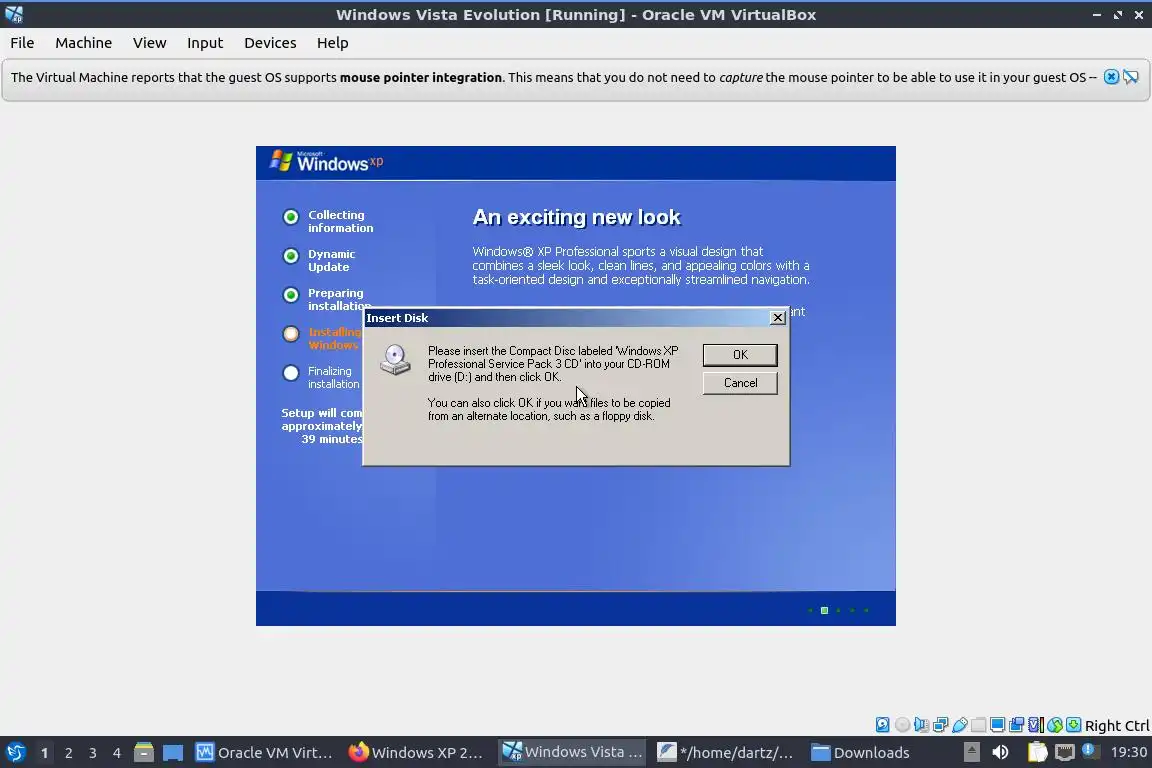Click the mouse integration status icon
Viewport: 1152px width, 768px height.
coord(1055,725)
